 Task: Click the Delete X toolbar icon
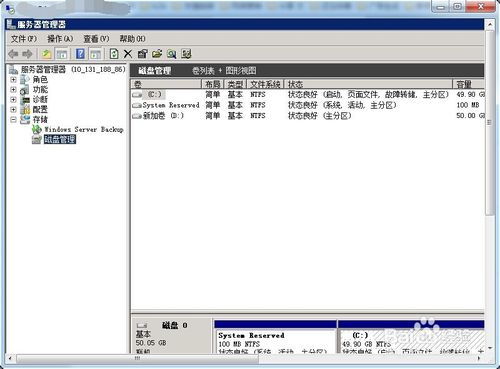pos(128,54)
